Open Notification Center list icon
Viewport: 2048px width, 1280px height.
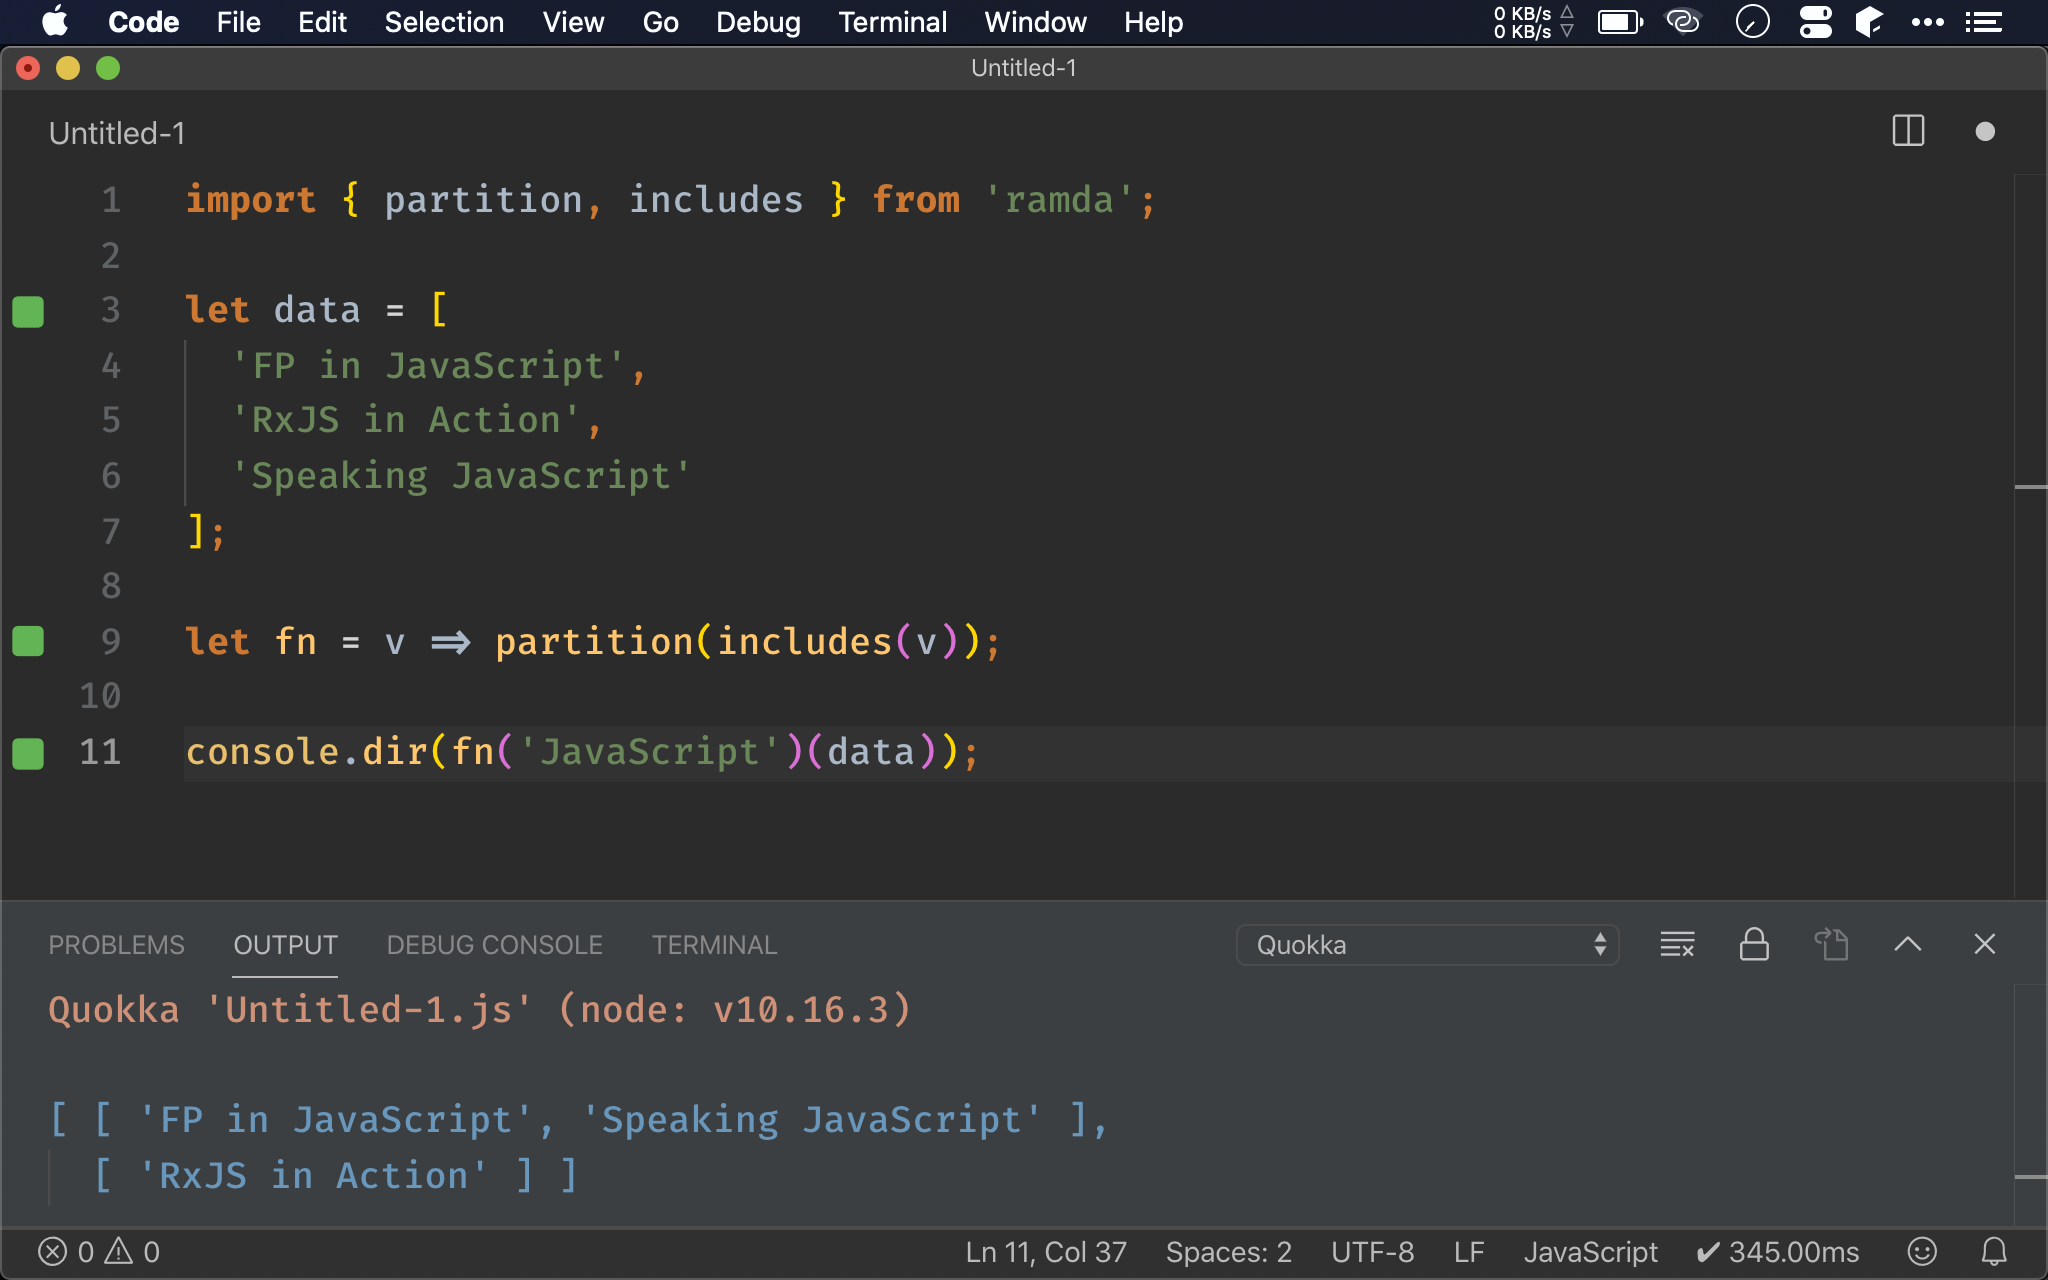[1983, 22]
